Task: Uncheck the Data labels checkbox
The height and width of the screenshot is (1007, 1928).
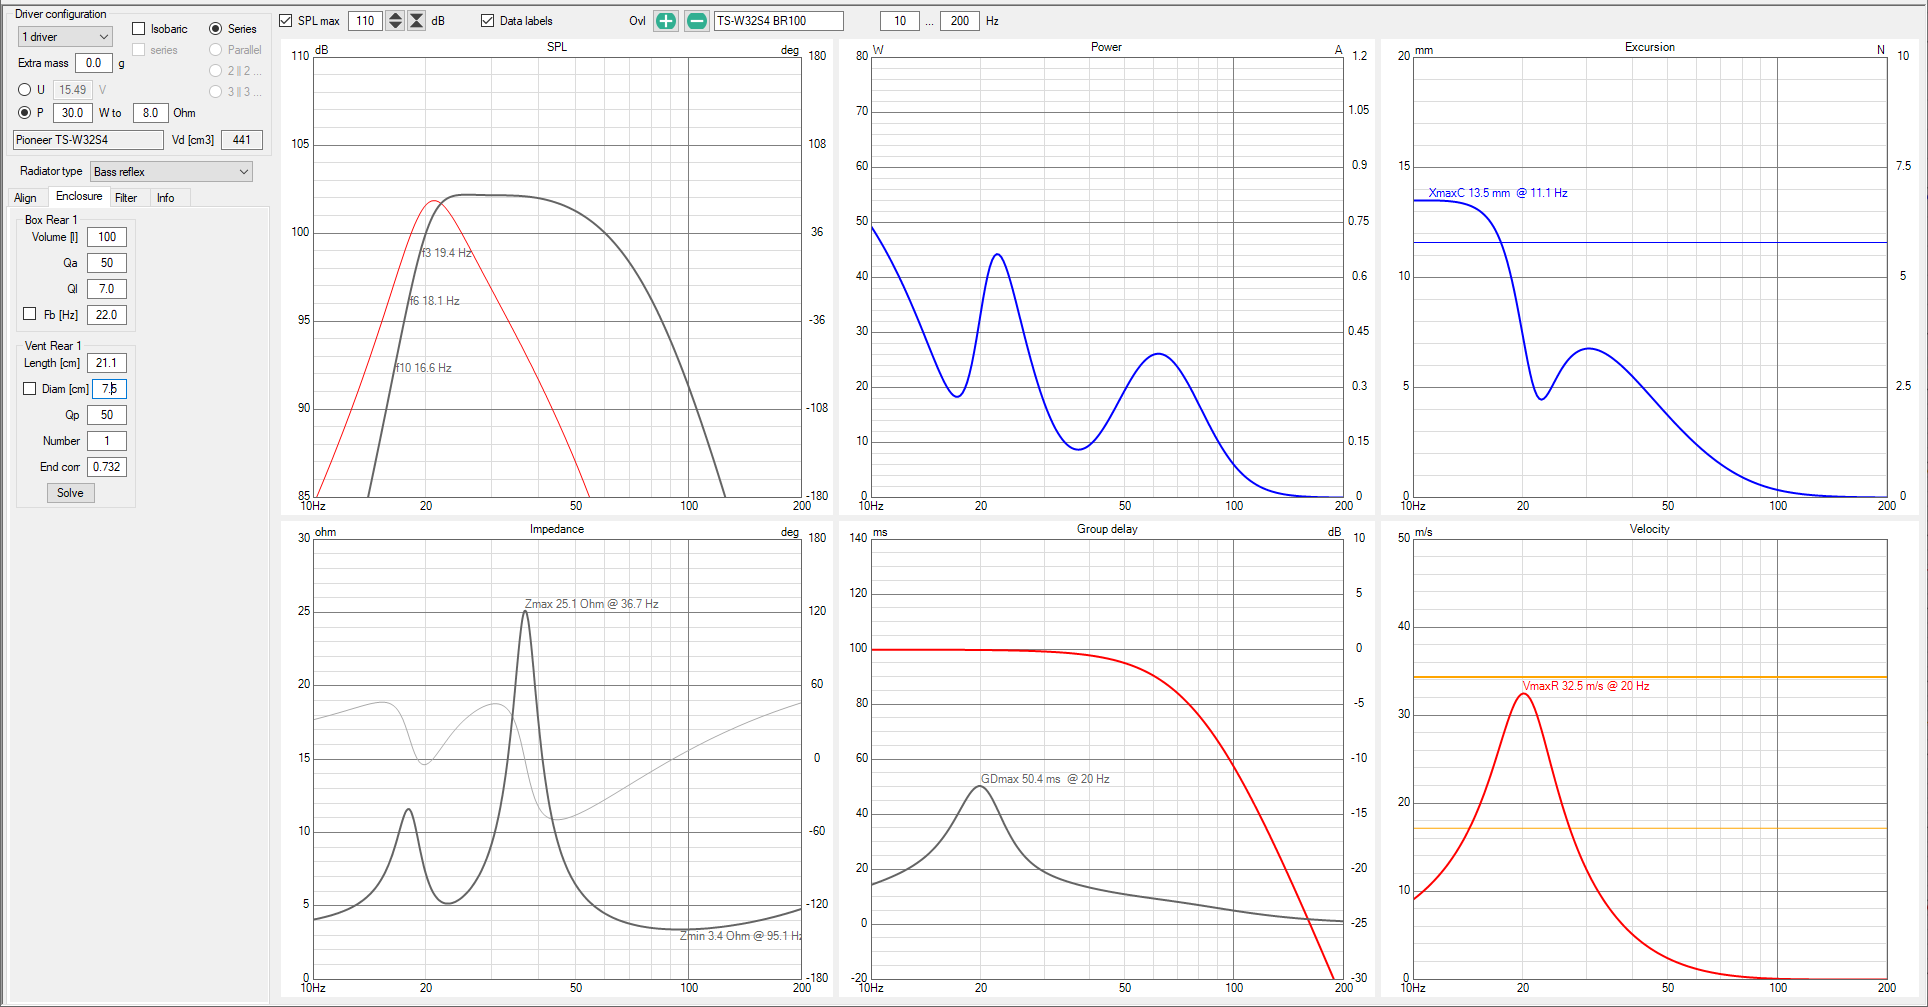Action: pos(488,21)
